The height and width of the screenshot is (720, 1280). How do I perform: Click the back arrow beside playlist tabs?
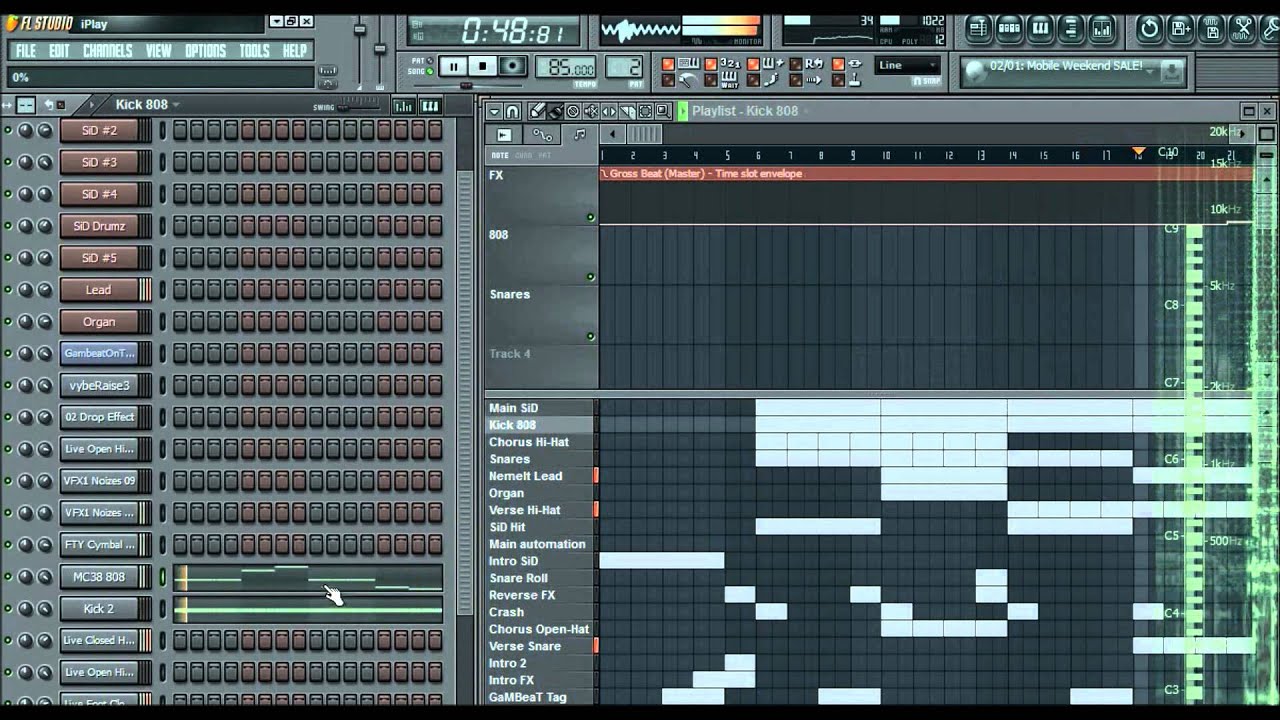612,135
